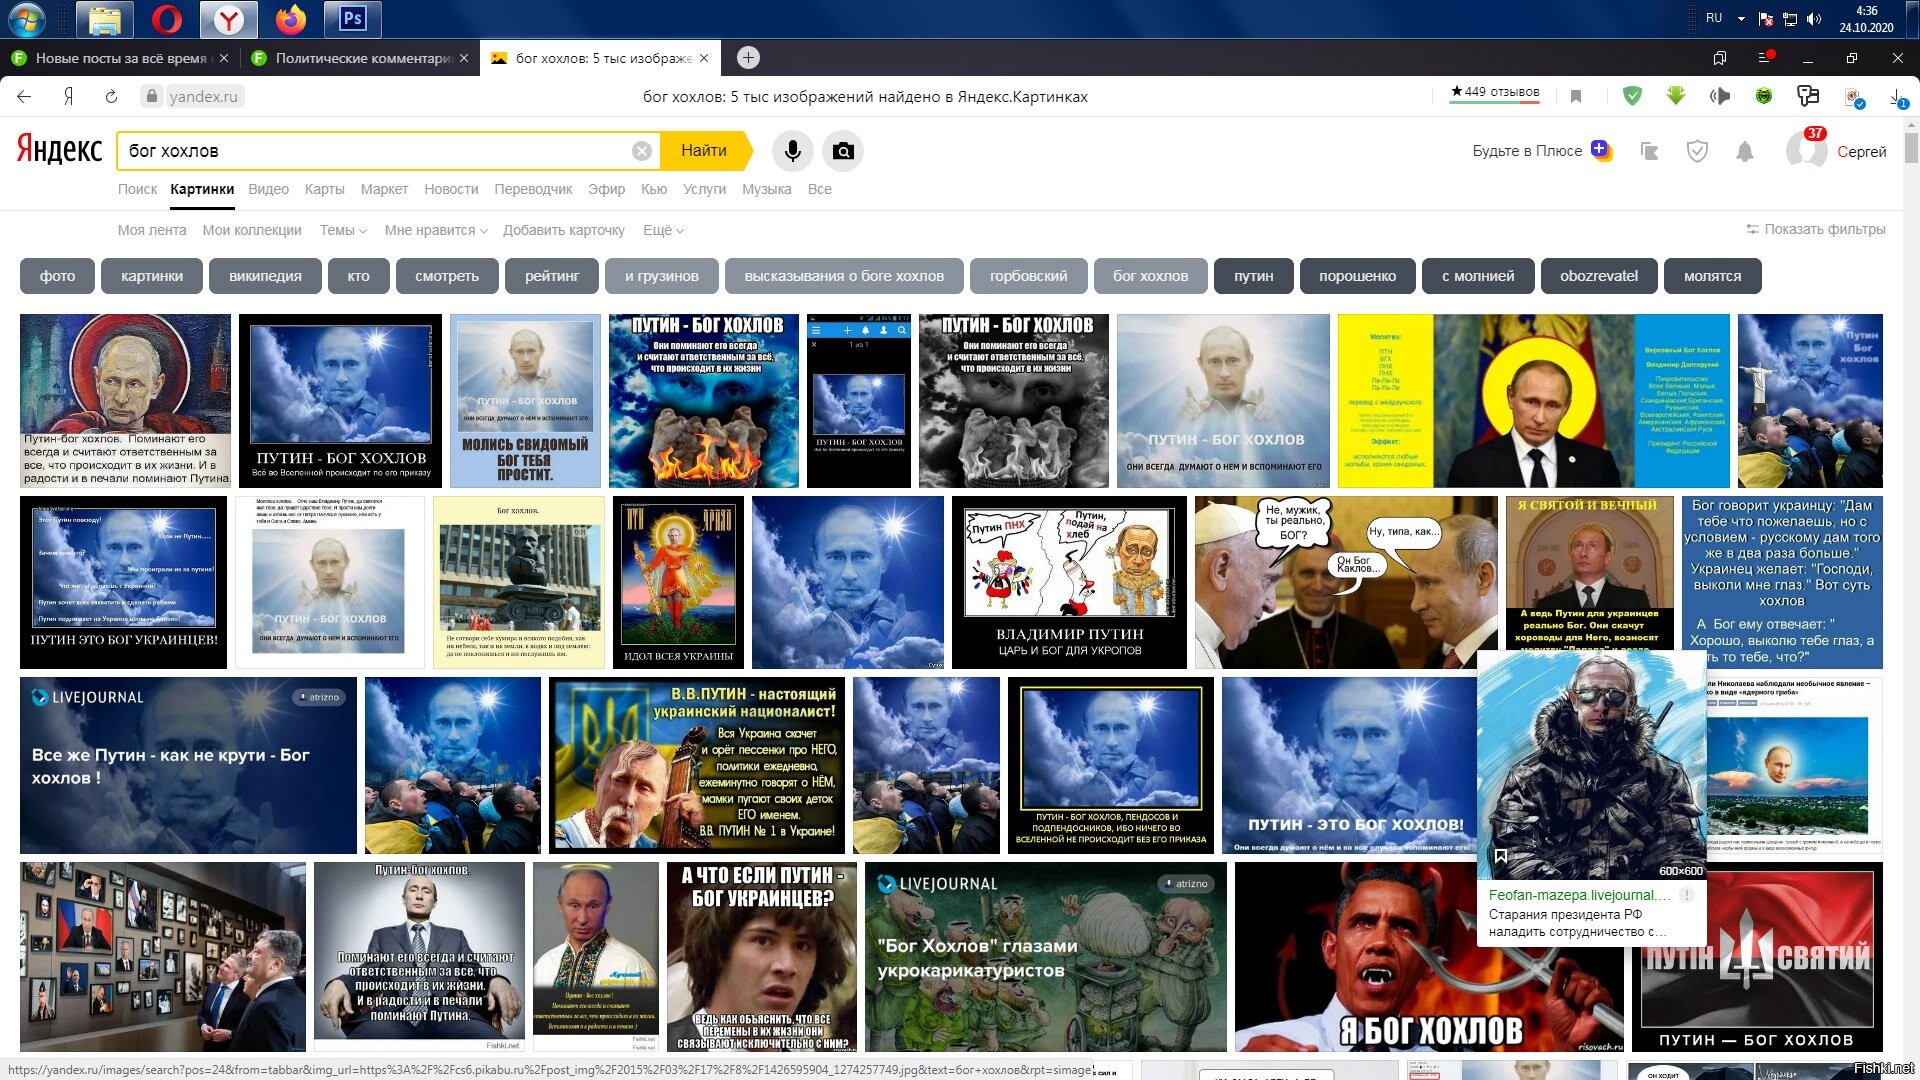Viewport: 1920px width, 1080px height.
Task: Open File Explorer from taskbar
Action: [104, 19]
